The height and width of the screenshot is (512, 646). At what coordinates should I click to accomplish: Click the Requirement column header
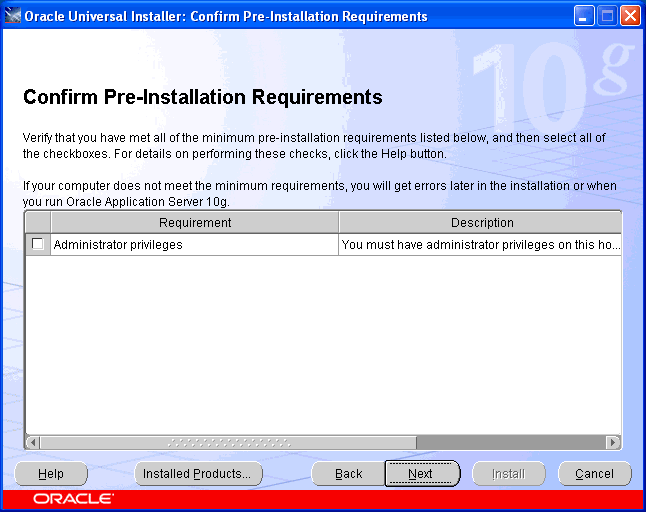pos(194,222)
